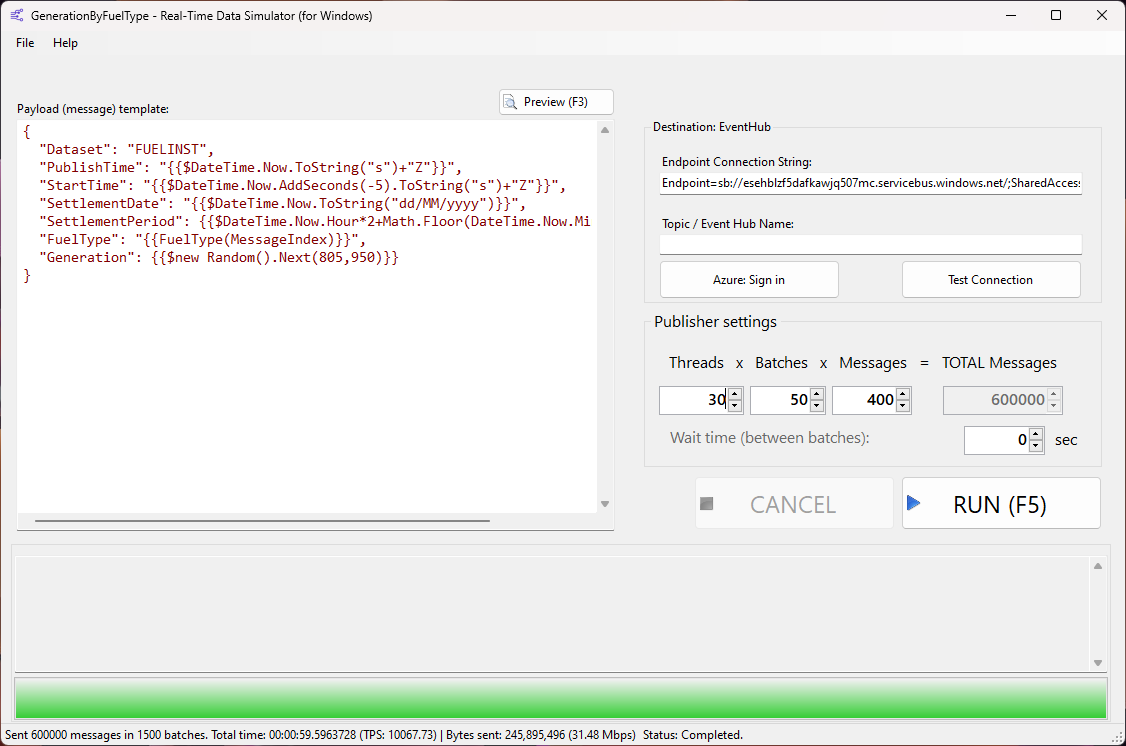Click the empty log output panel
Screen dimensions: 1126x746
click(553, 614)
